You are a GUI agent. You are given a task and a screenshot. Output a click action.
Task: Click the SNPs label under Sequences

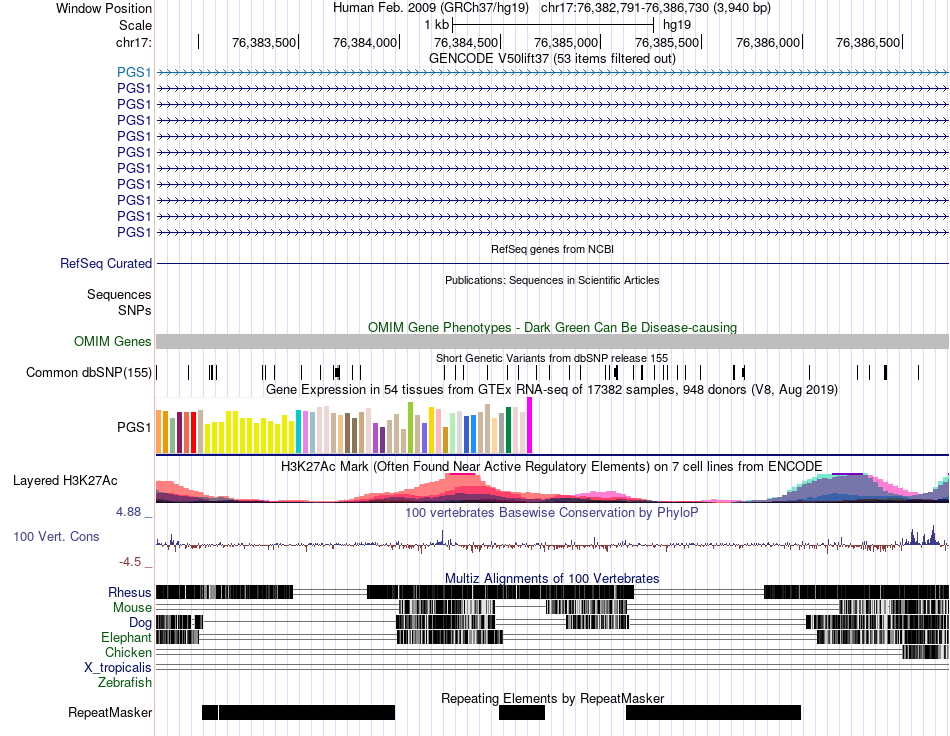pyautogui.click(x=135, y=310)
